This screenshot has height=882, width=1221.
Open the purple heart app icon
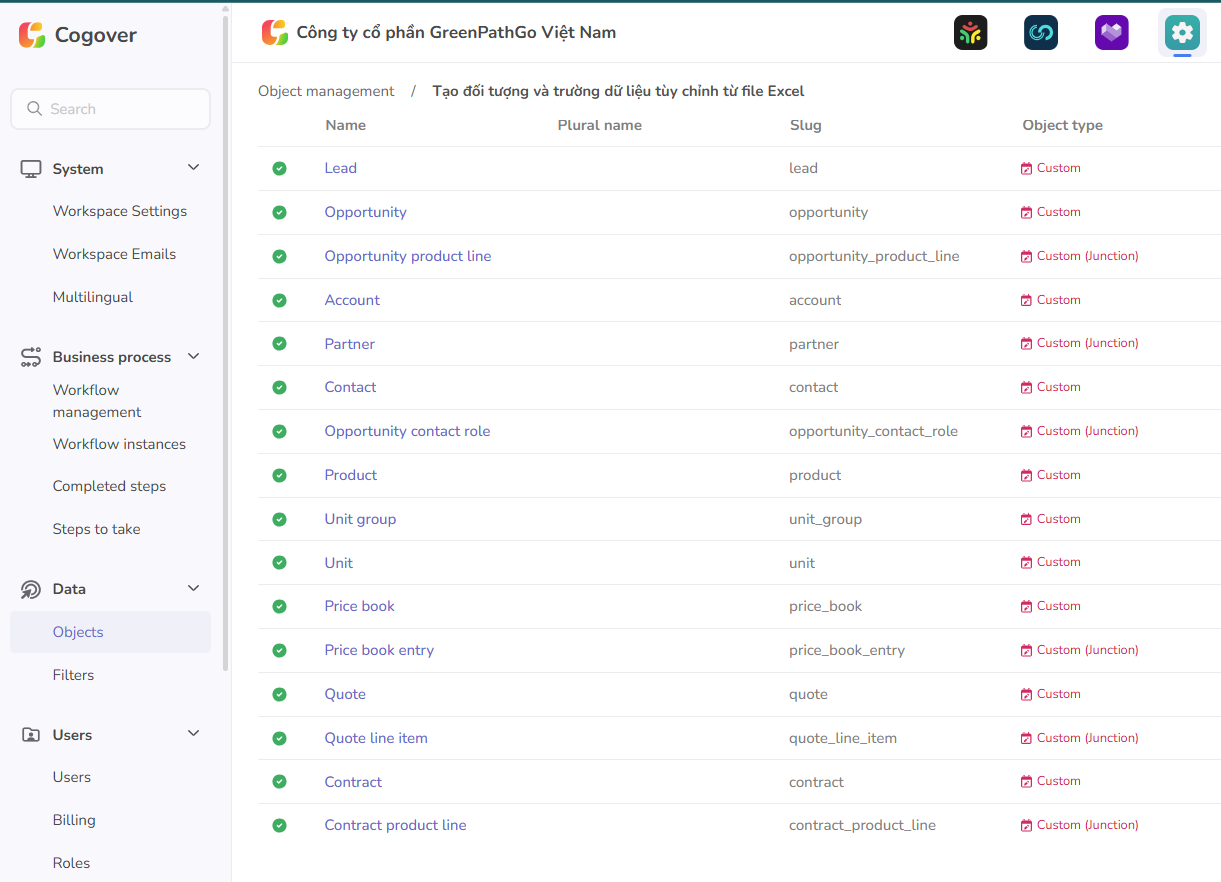[x=1112, y=33]
